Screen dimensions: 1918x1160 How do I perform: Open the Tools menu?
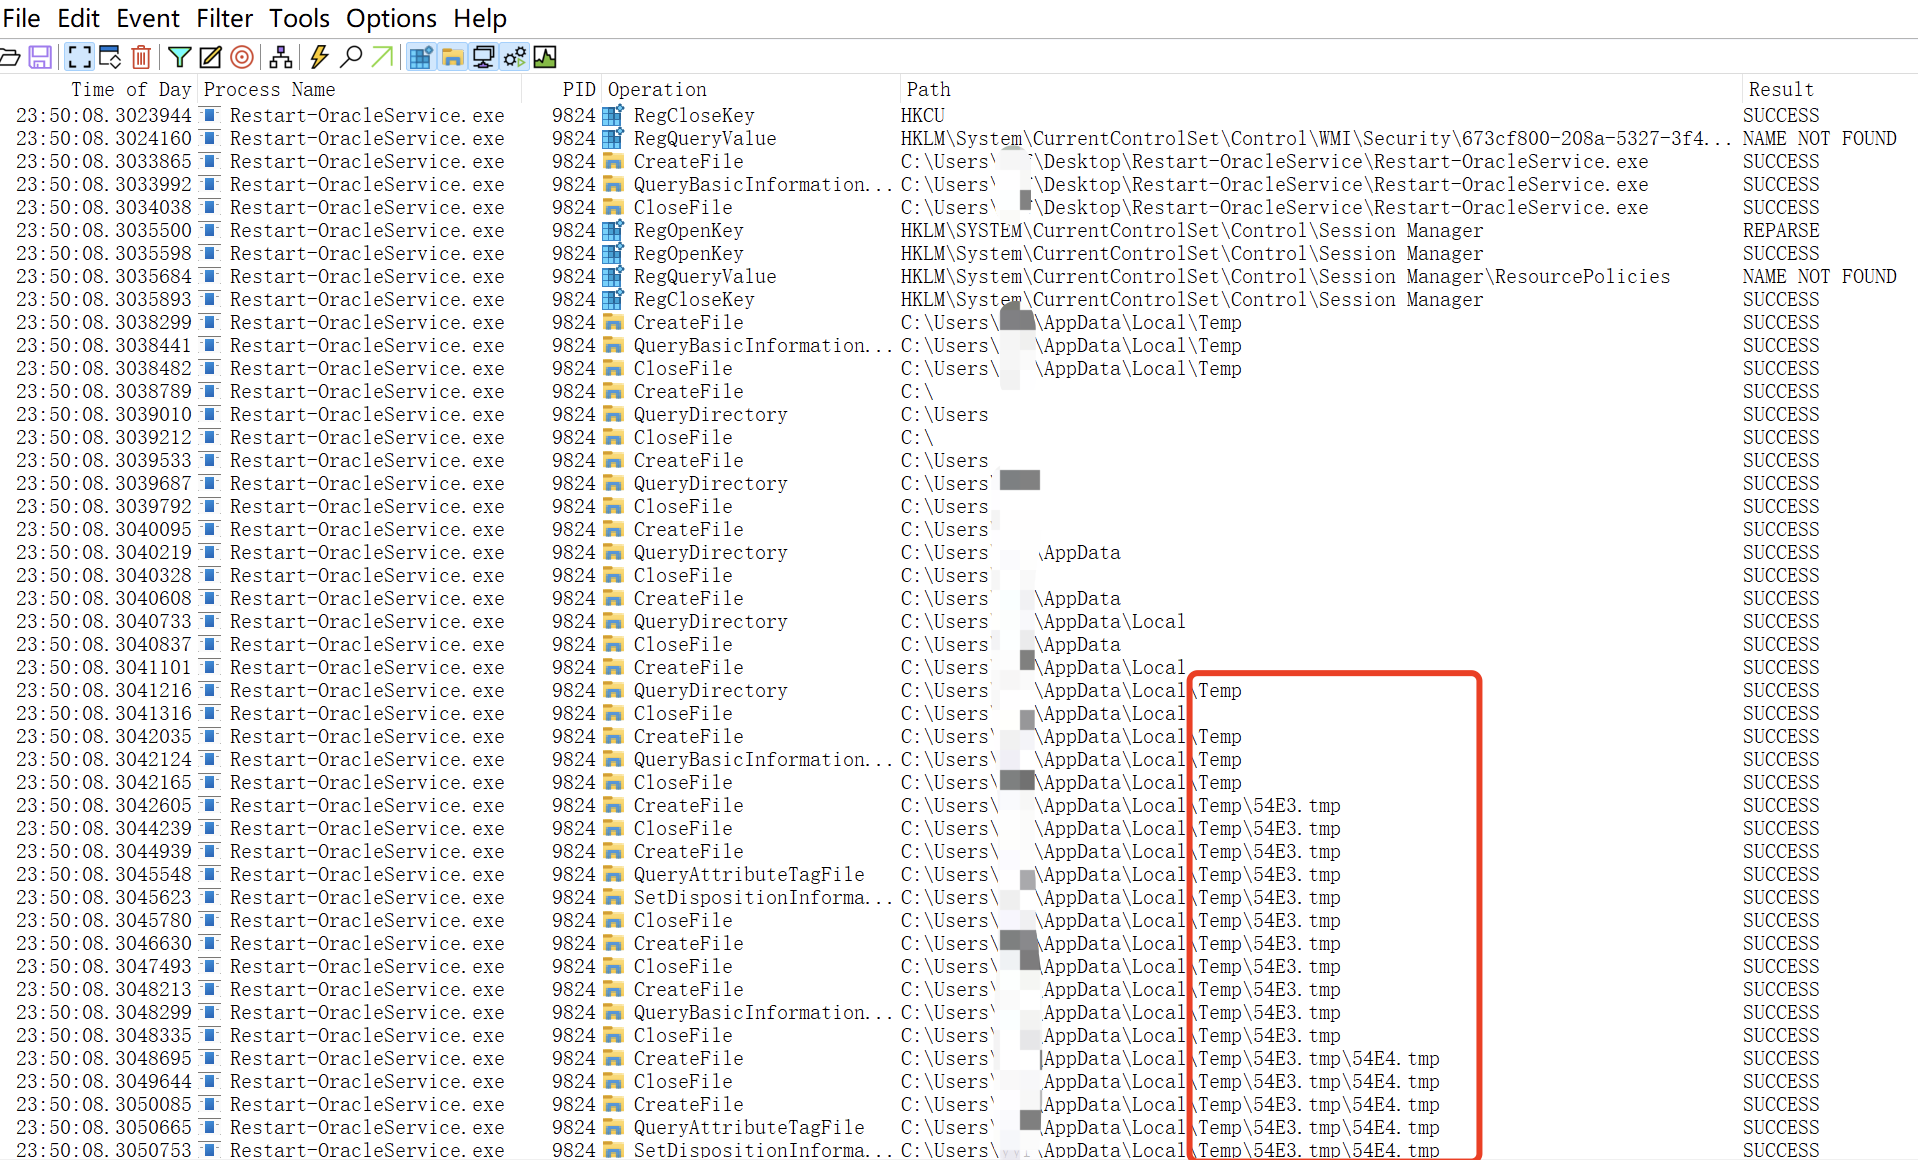coord(299,18)
